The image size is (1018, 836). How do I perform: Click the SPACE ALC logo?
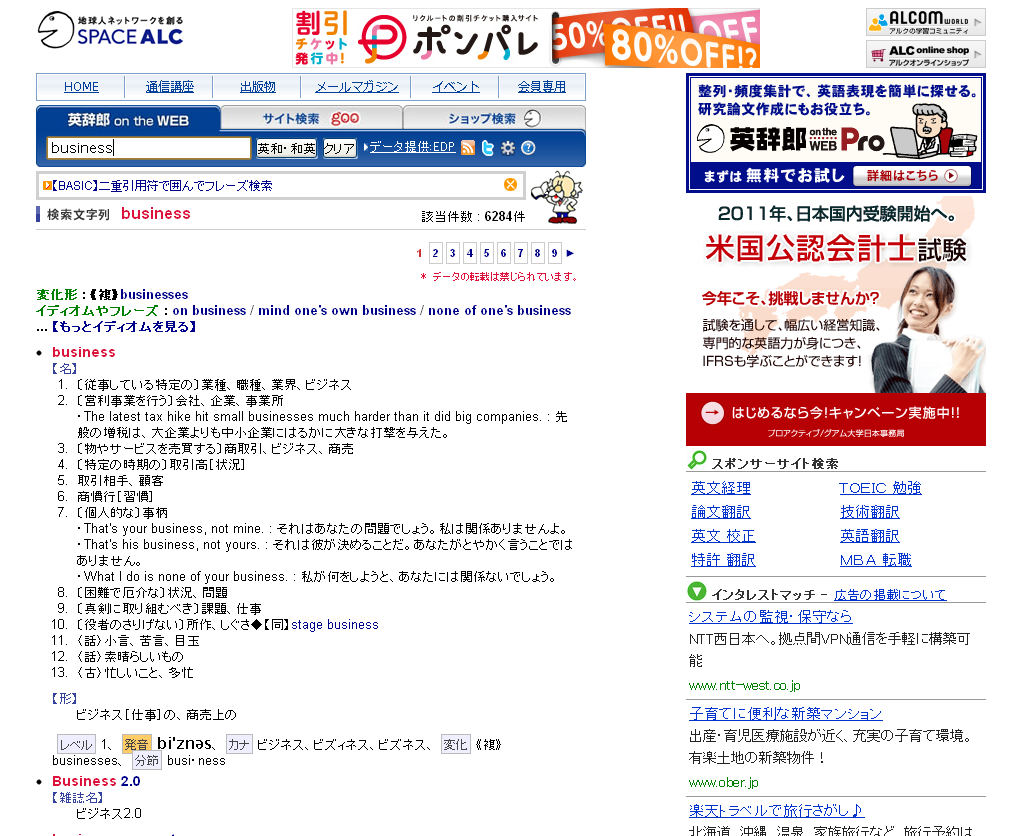tap(110, 31)
